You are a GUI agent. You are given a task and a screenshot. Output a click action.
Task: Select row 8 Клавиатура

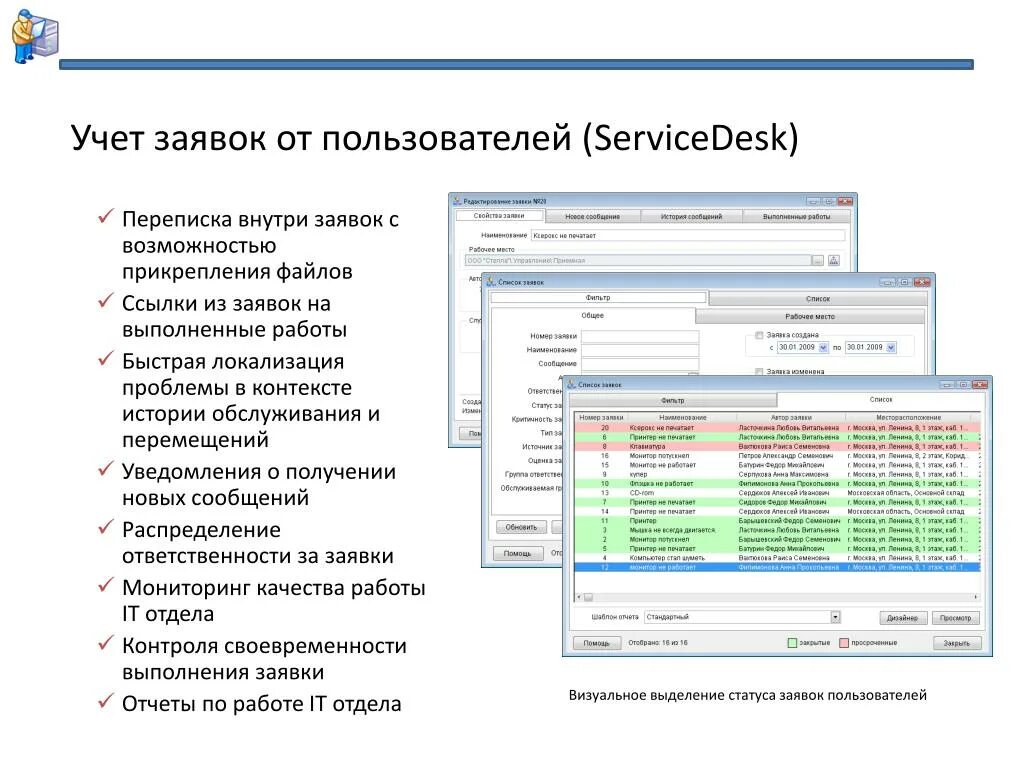pyautogui.click(x=777, y=447)
